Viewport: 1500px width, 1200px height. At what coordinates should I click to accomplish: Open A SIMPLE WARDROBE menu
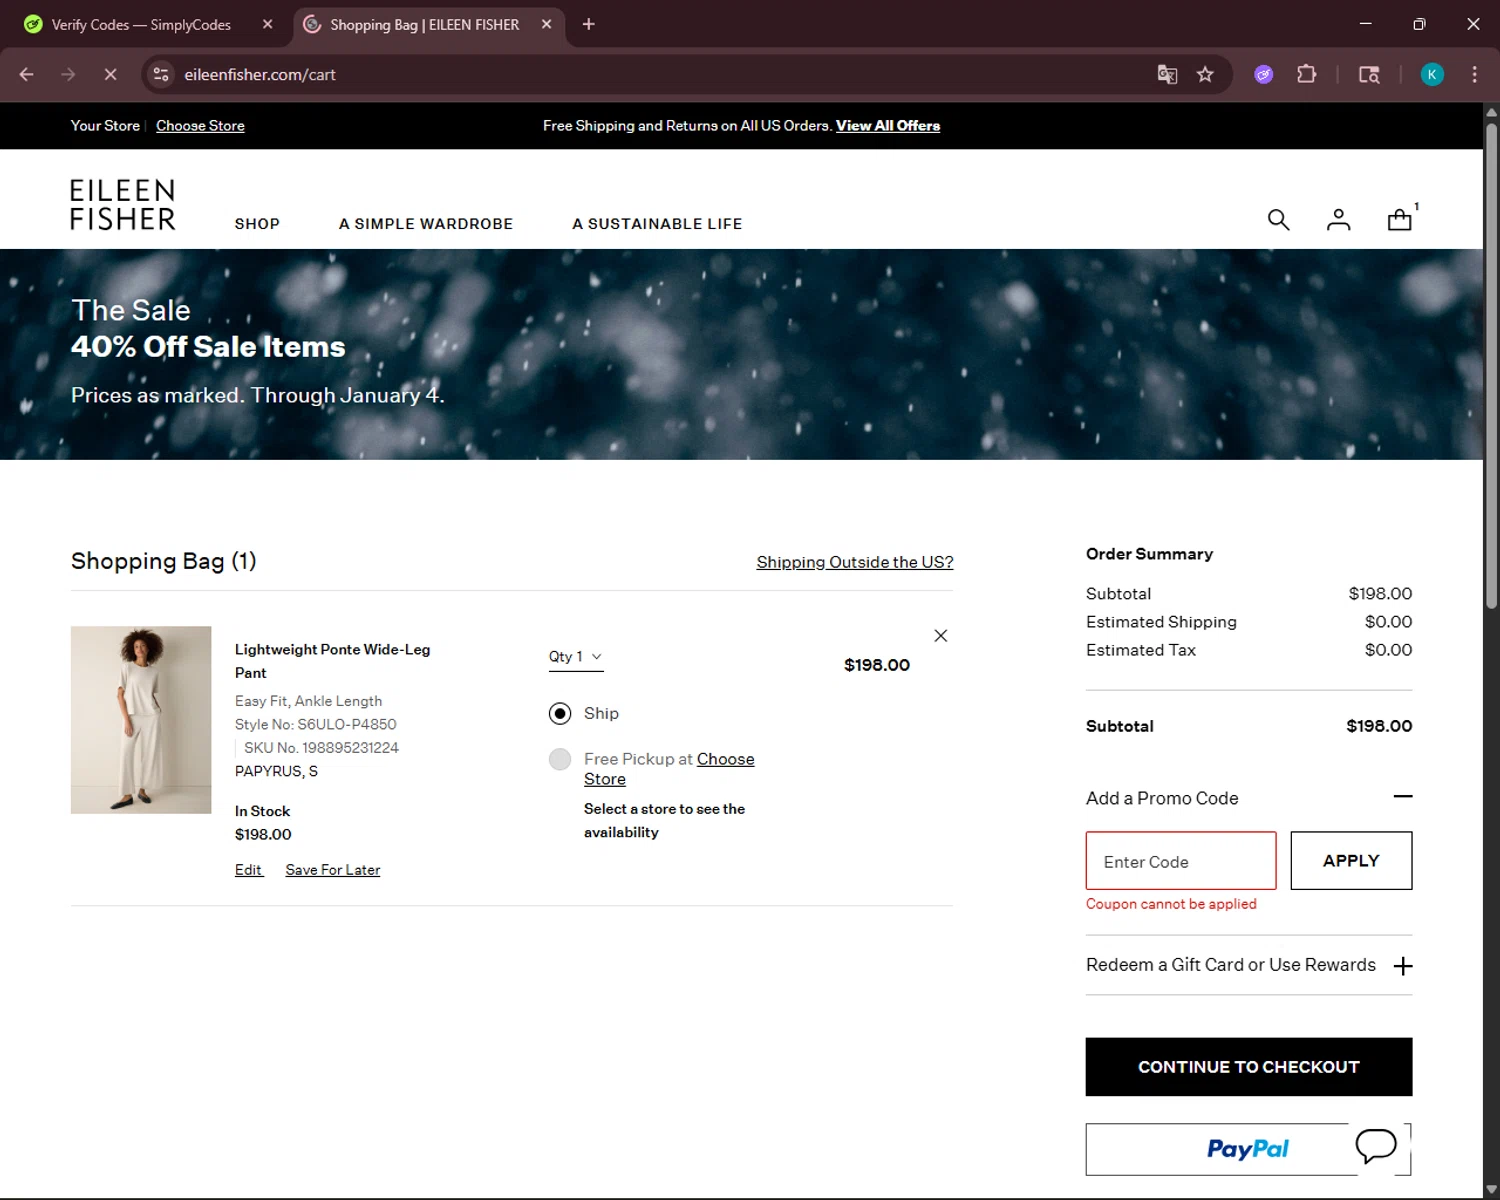click(x=426, y=224)
